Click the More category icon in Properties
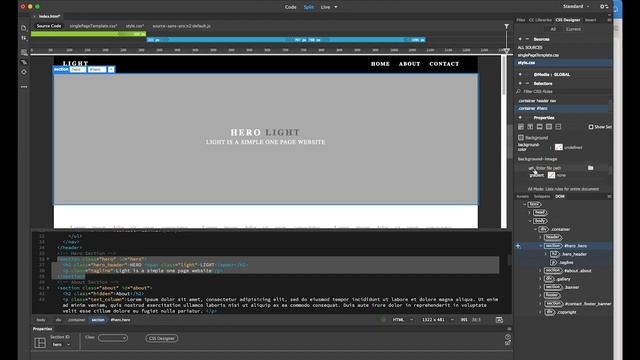This screenshot has height=360, width=640. pyautogui.click(x=558, y=127)
